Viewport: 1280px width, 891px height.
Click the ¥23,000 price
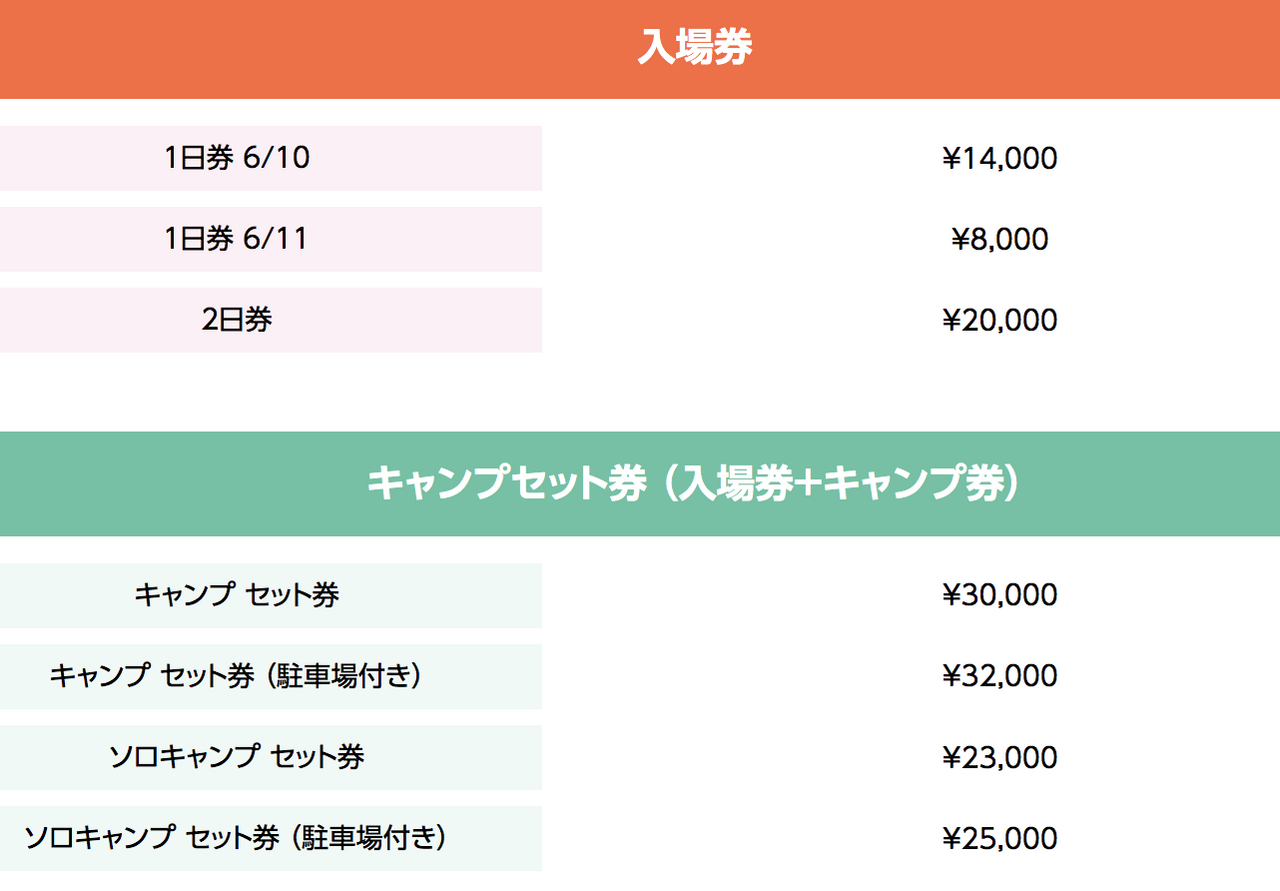1000,757
